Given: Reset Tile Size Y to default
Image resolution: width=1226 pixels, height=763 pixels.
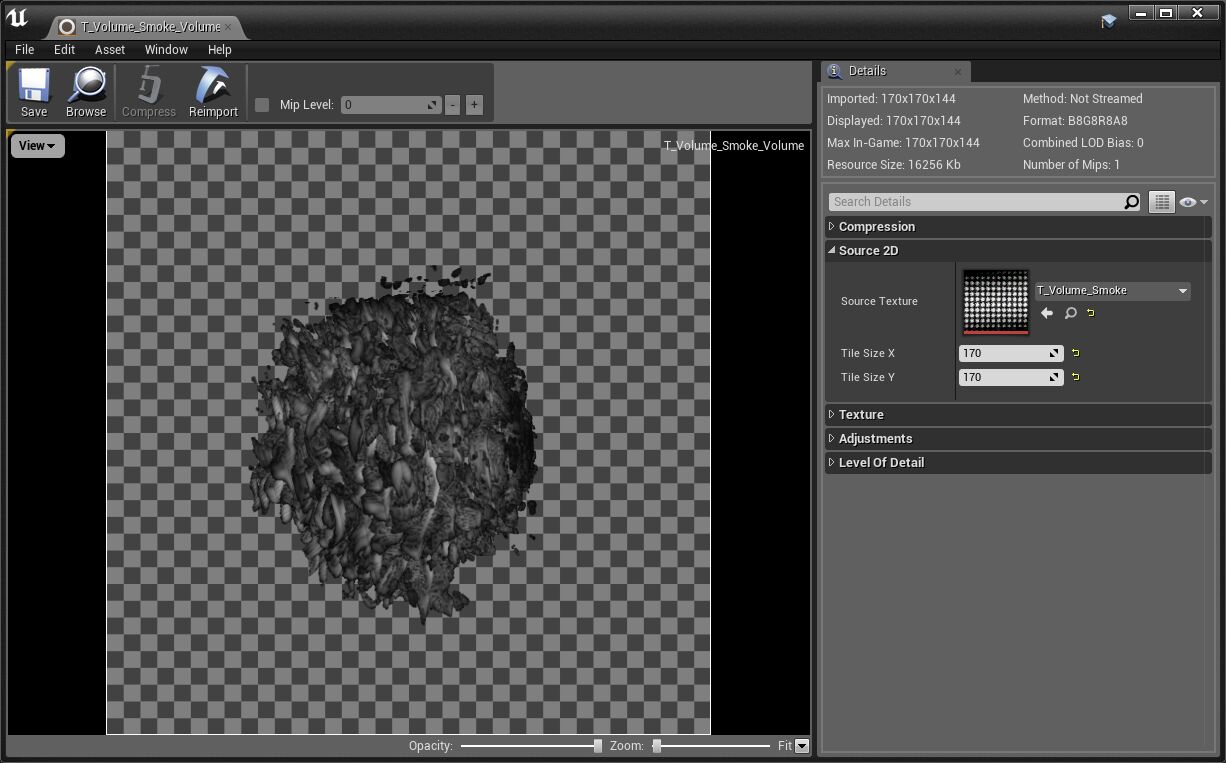Looking at the screenshot, I should tap(1076, 377).
